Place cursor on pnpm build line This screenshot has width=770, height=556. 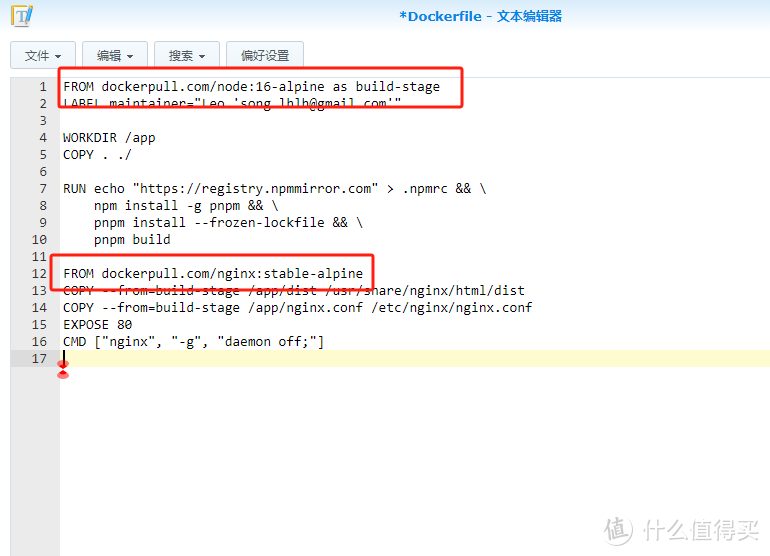[x=132, y=240]
